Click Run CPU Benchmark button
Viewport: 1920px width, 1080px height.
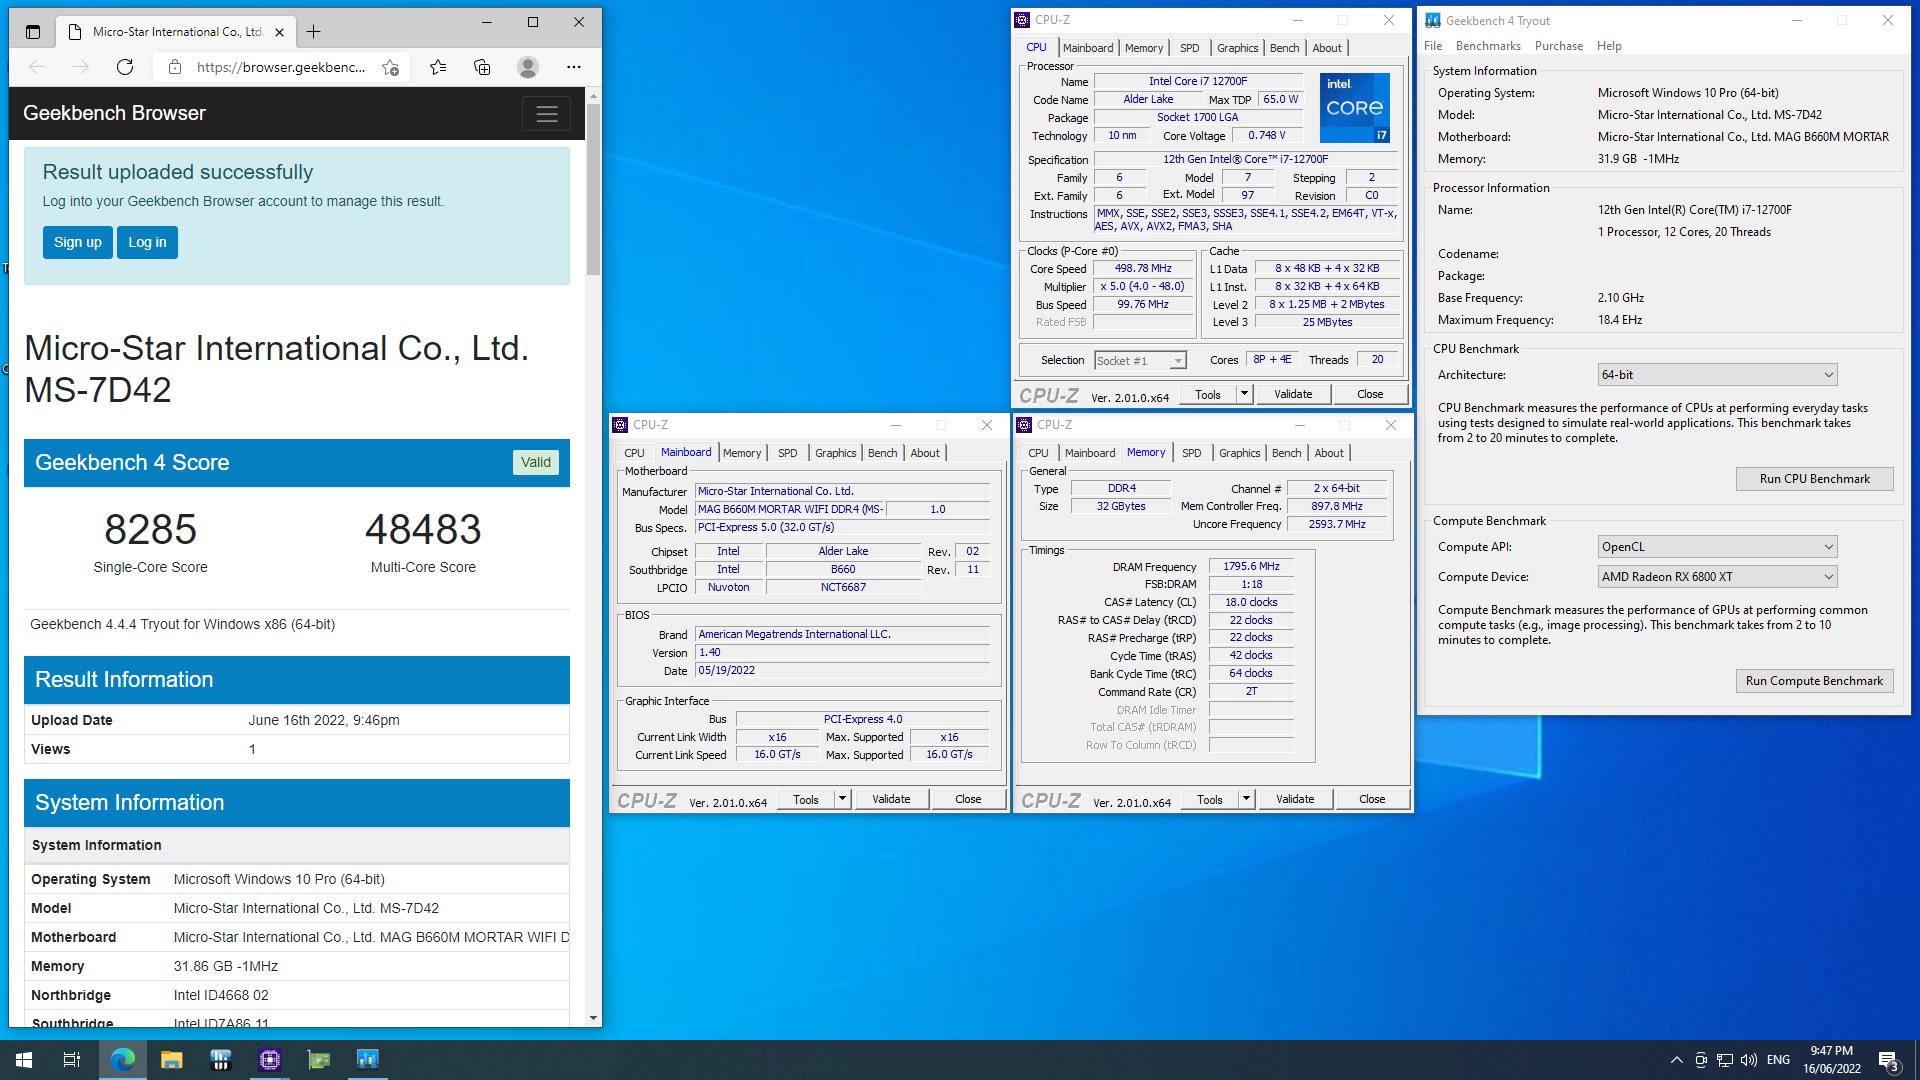click(1814, 479)
